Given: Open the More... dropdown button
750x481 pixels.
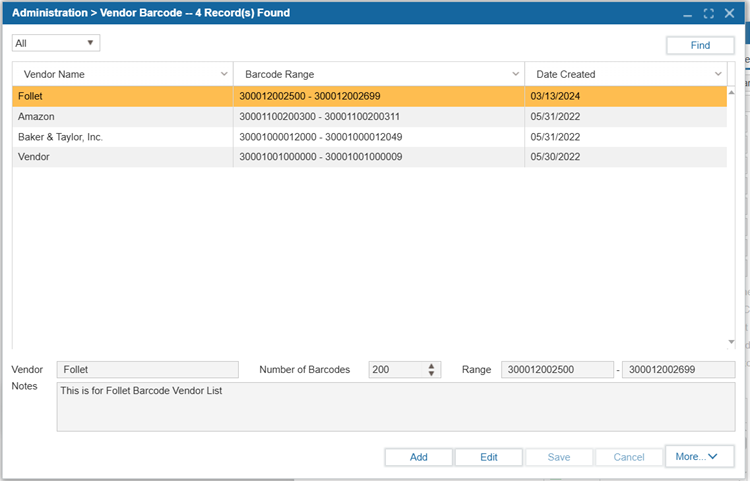Looking at the screenshot, I should [x=699, y=457].
